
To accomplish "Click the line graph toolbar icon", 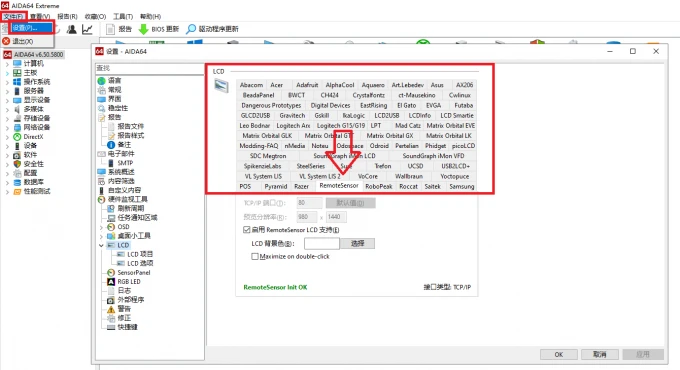I will 87,29.
